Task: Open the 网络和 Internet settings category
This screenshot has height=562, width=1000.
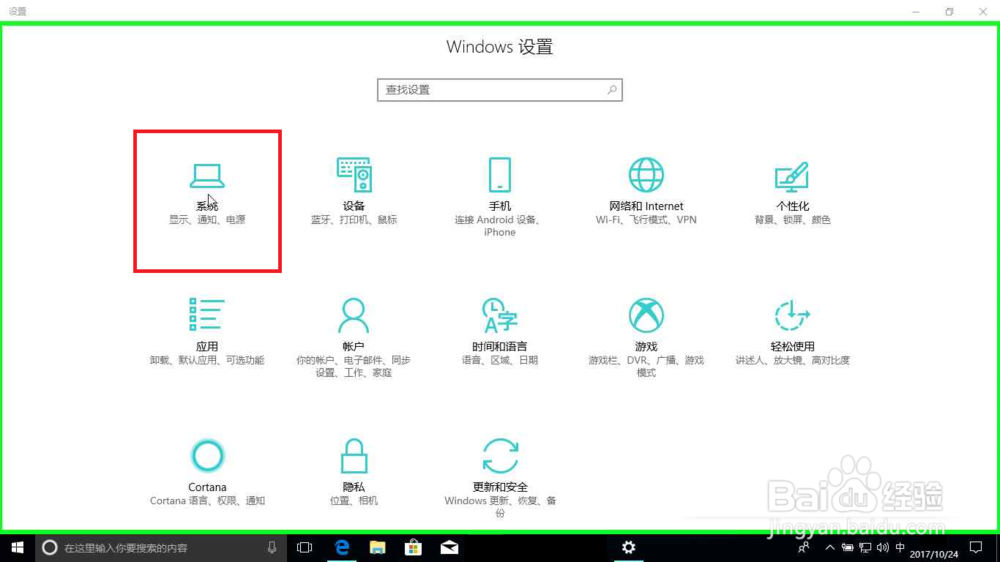Action: 646,192
